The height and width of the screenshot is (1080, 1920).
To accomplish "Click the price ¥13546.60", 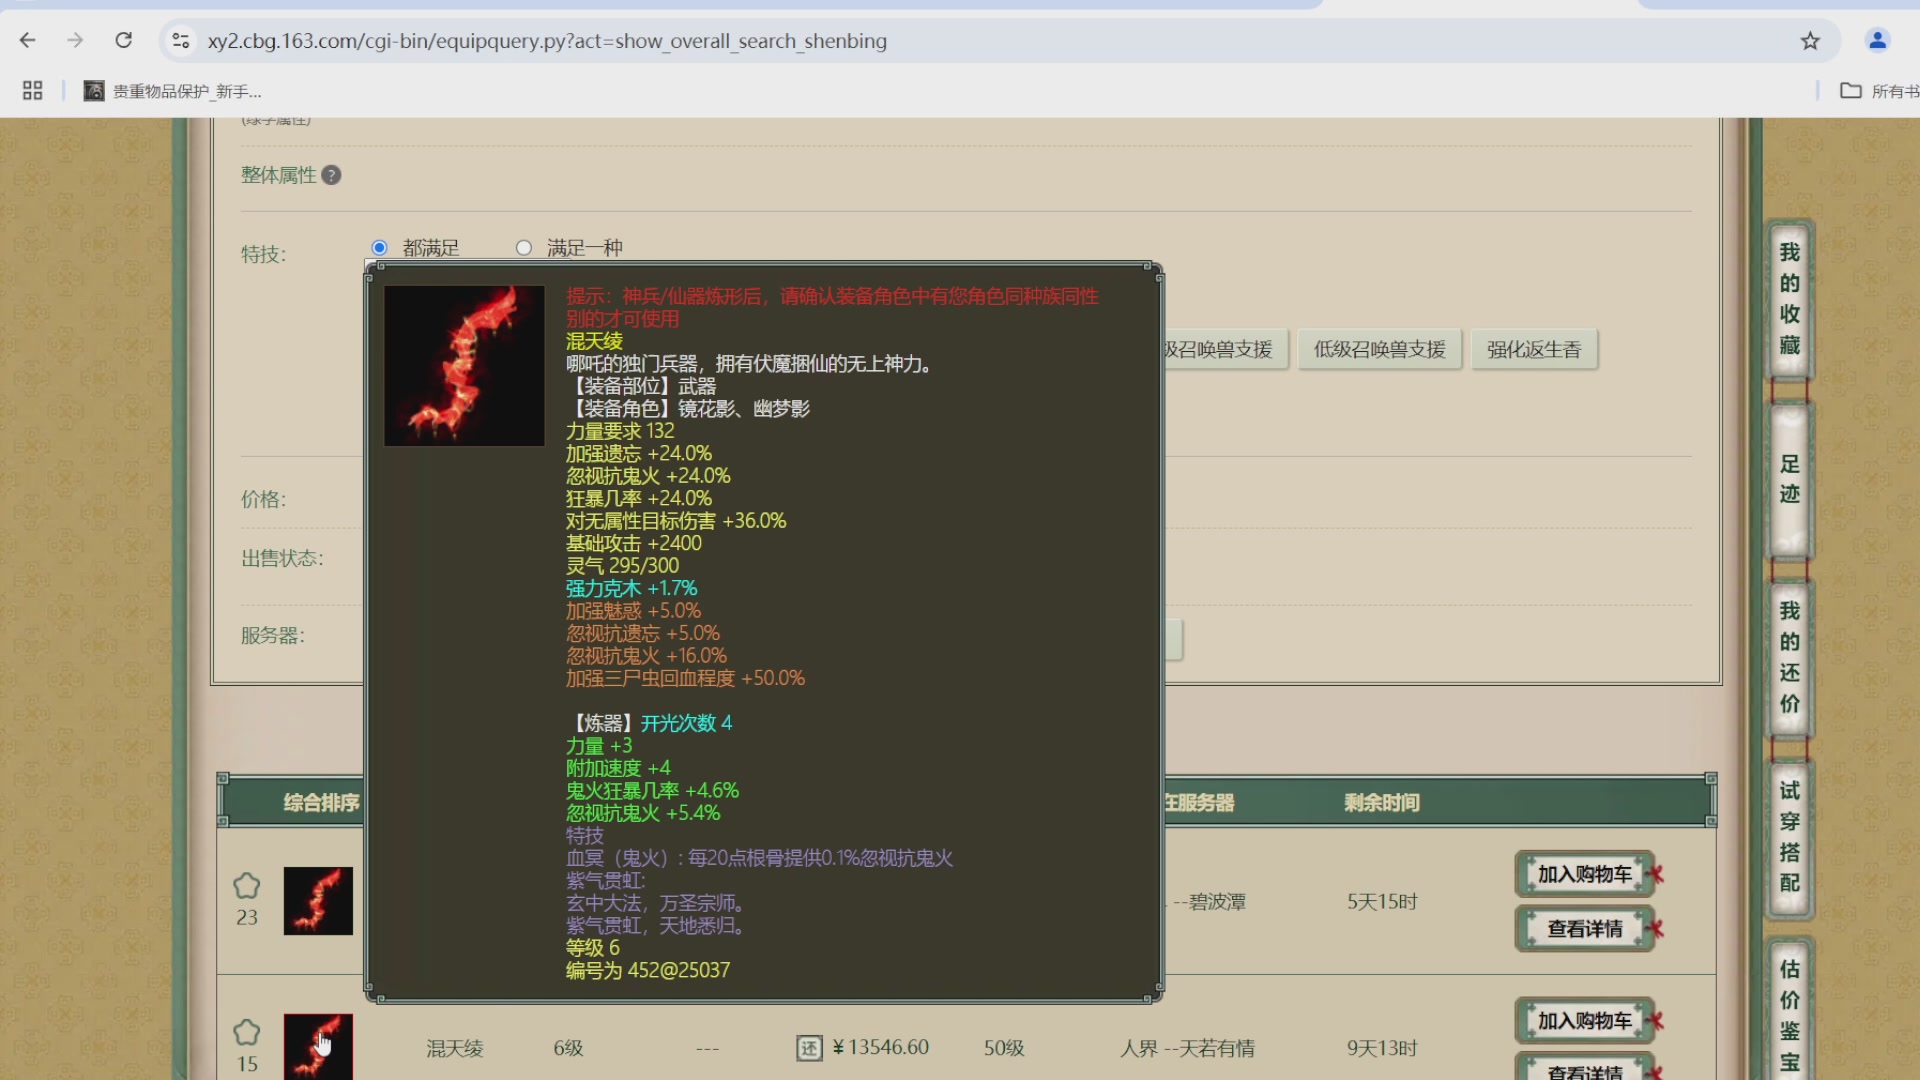I will click(x=881, y=1047).
